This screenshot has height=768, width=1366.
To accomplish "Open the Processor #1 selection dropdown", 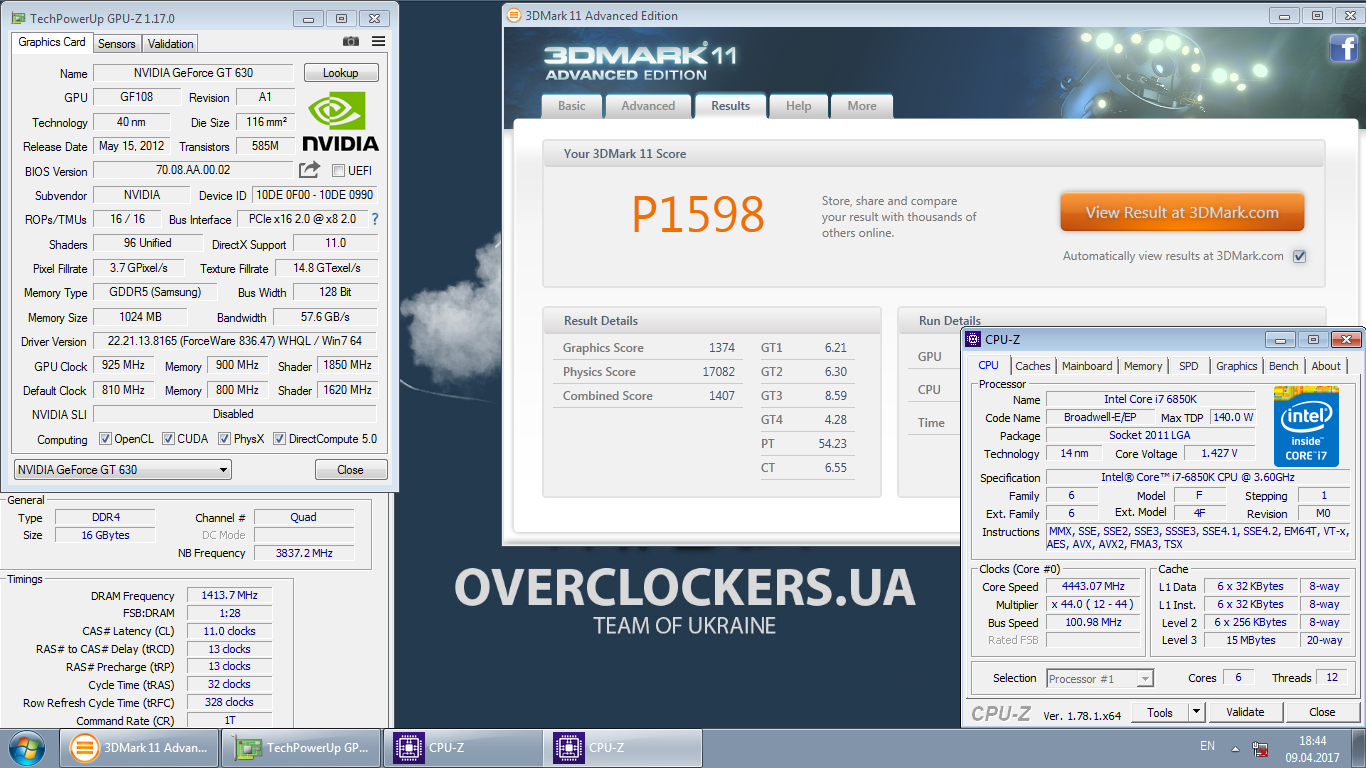I will pos(1100,678).
